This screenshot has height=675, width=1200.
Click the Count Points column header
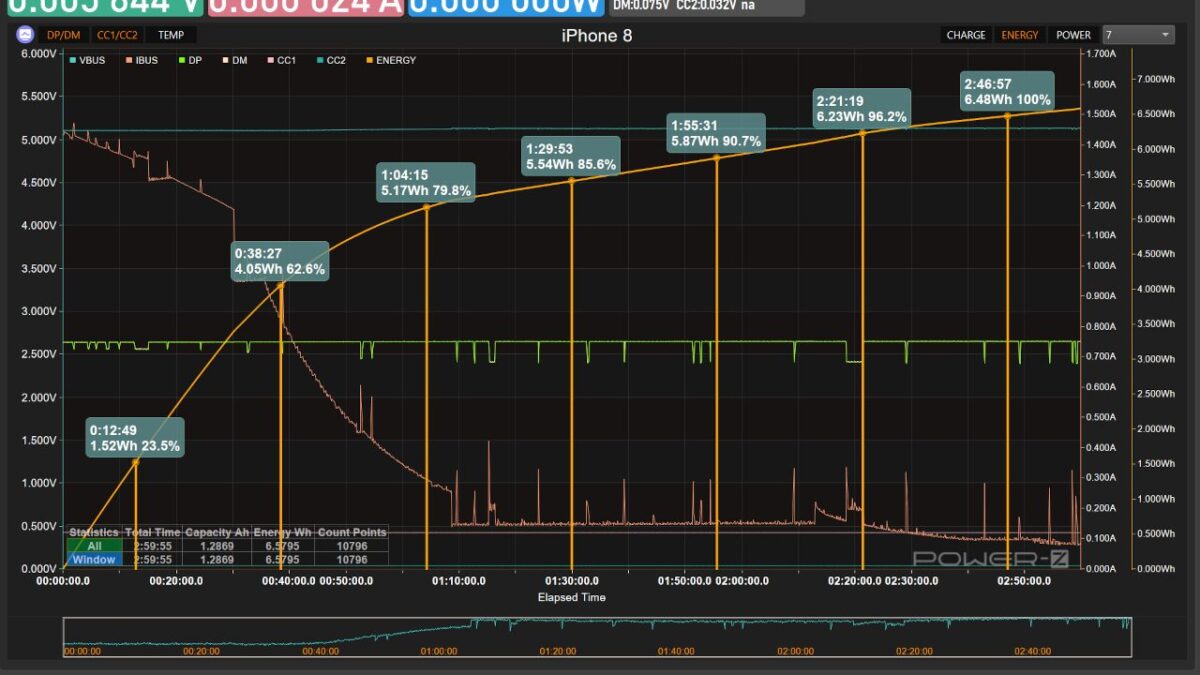click(x=351, y=533)
